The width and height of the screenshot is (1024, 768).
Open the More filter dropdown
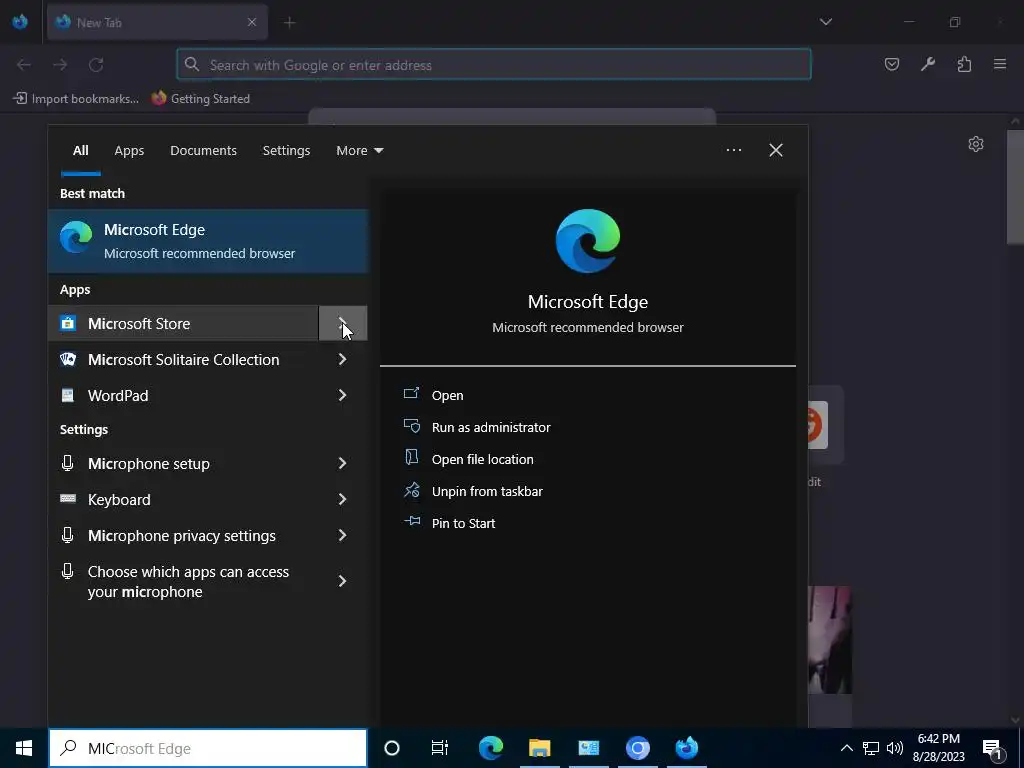(360, 150)
